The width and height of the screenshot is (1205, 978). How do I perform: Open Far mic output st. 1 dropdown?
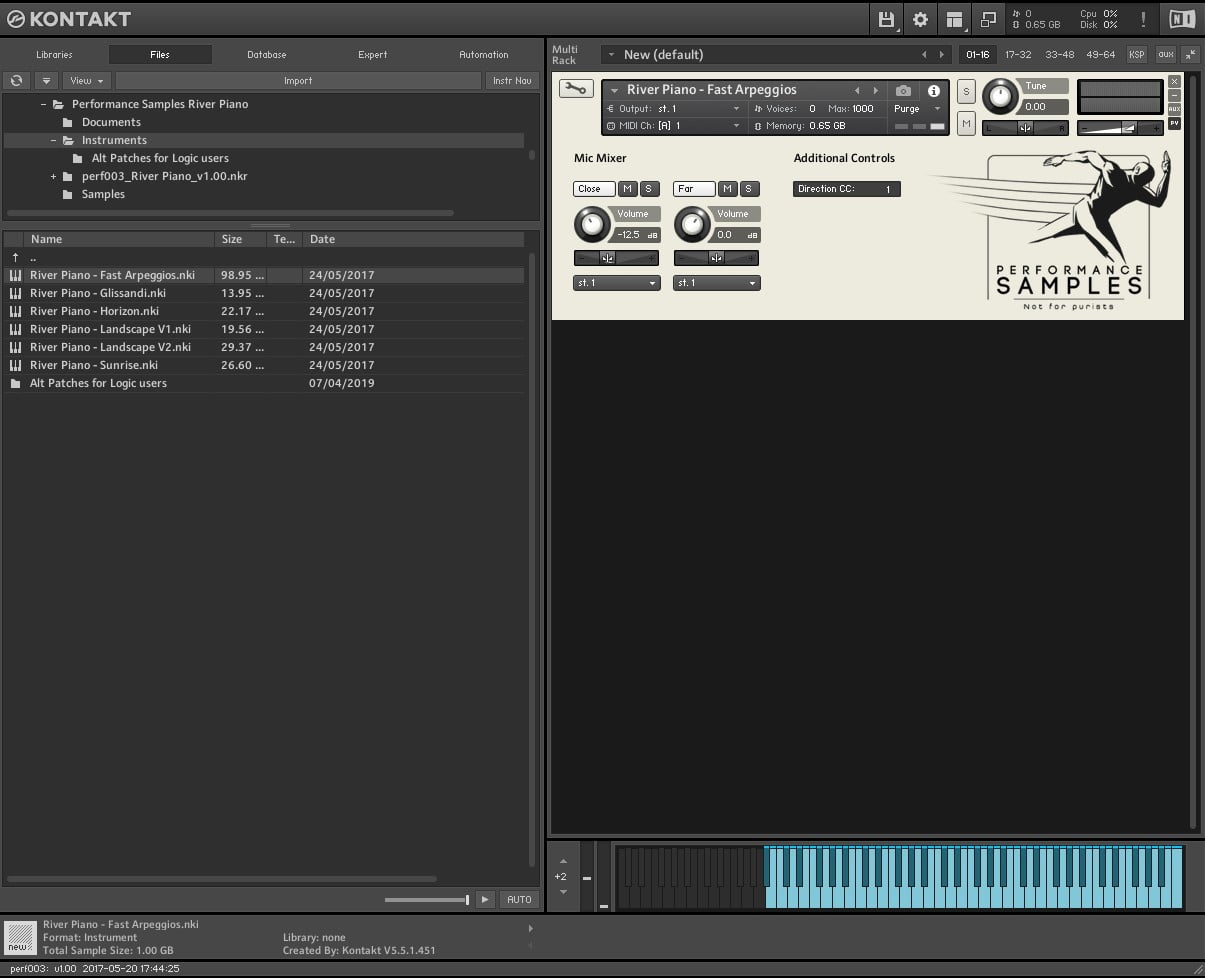pyautogui.click(x=716, y=283)
